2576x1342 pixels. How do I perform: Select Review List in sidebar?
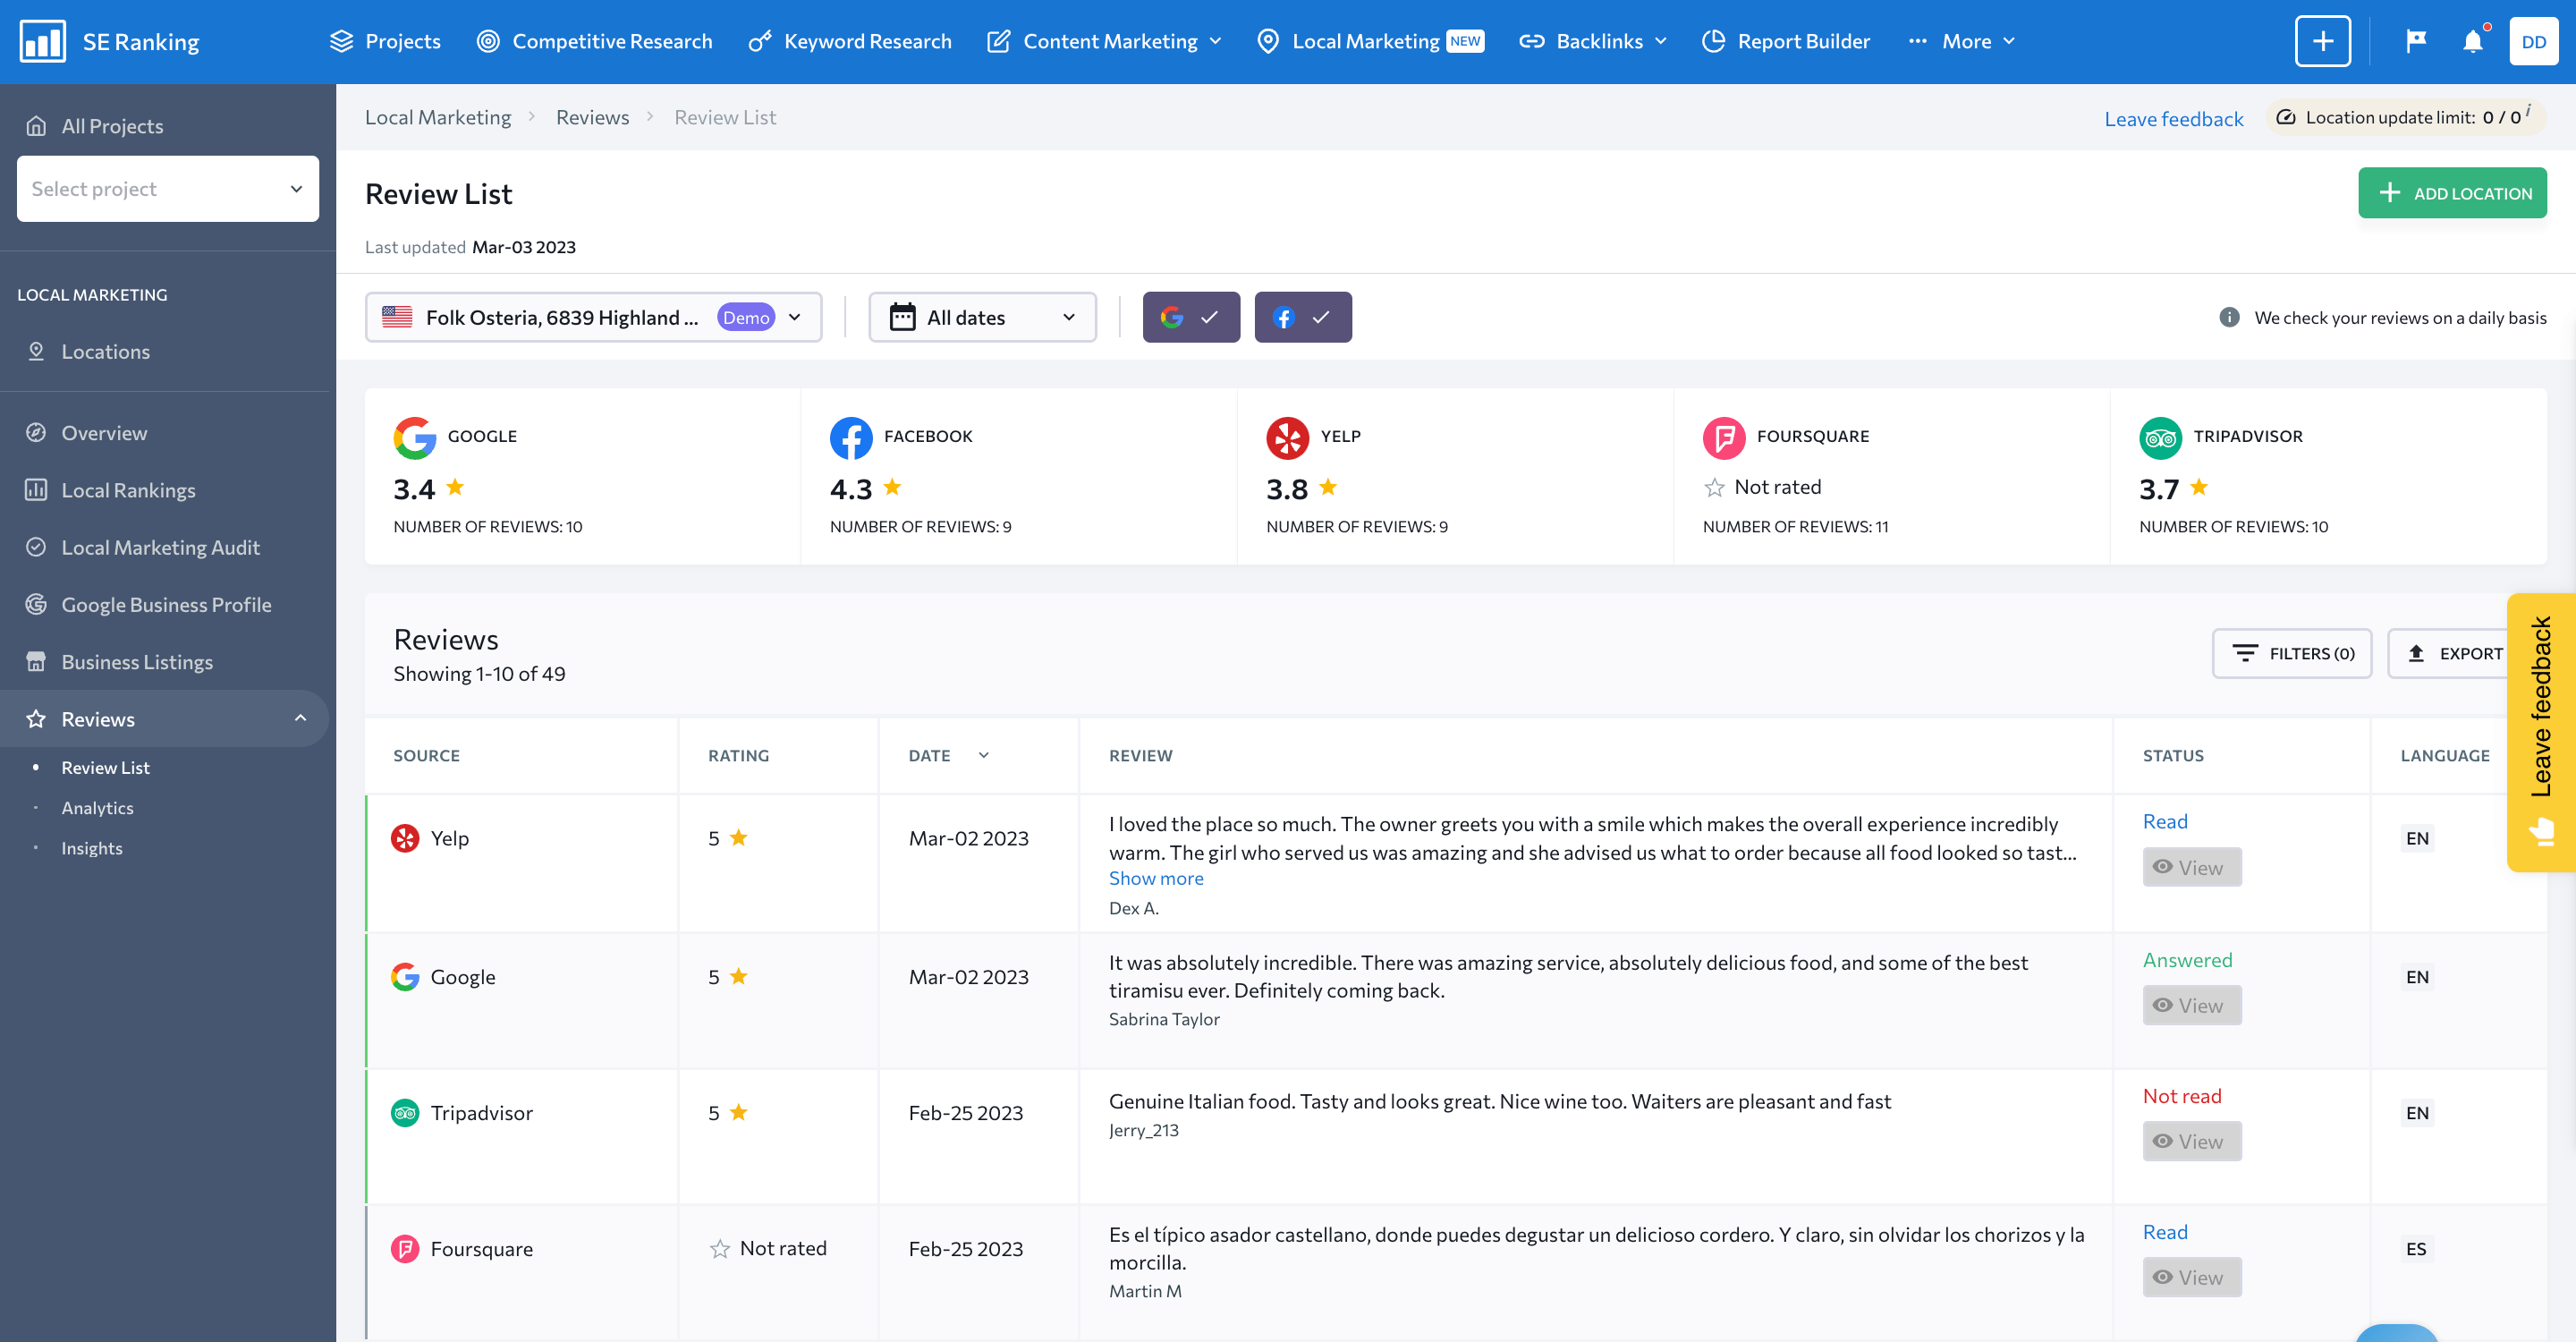pyautogui.click(x=105, y=767)
